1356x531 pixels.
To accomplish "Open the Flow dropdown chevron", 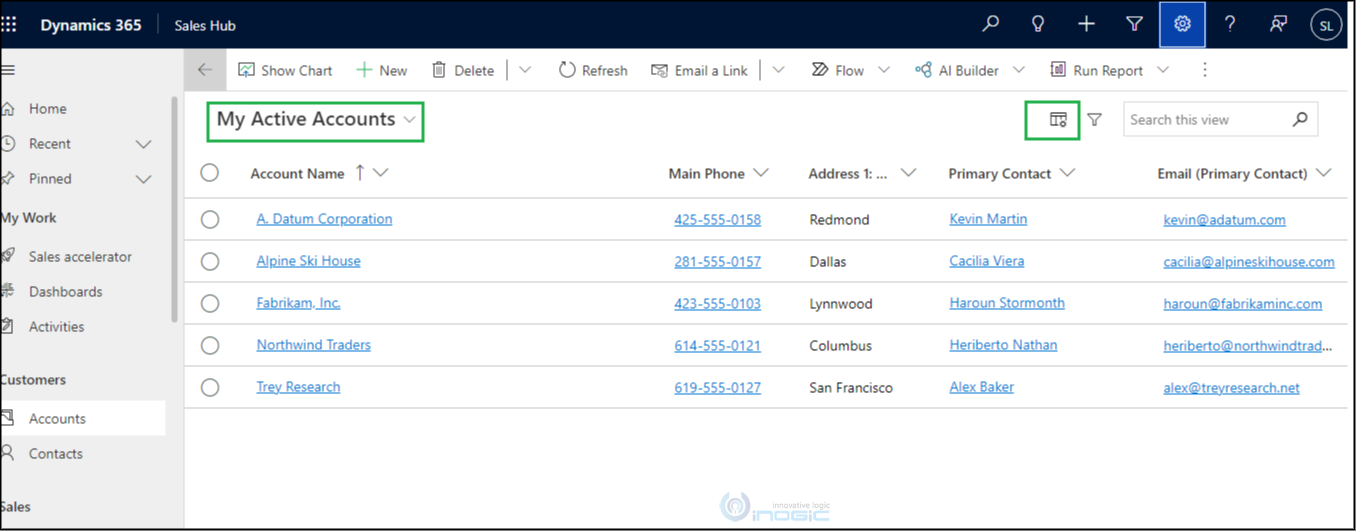I will coord(884,70).
